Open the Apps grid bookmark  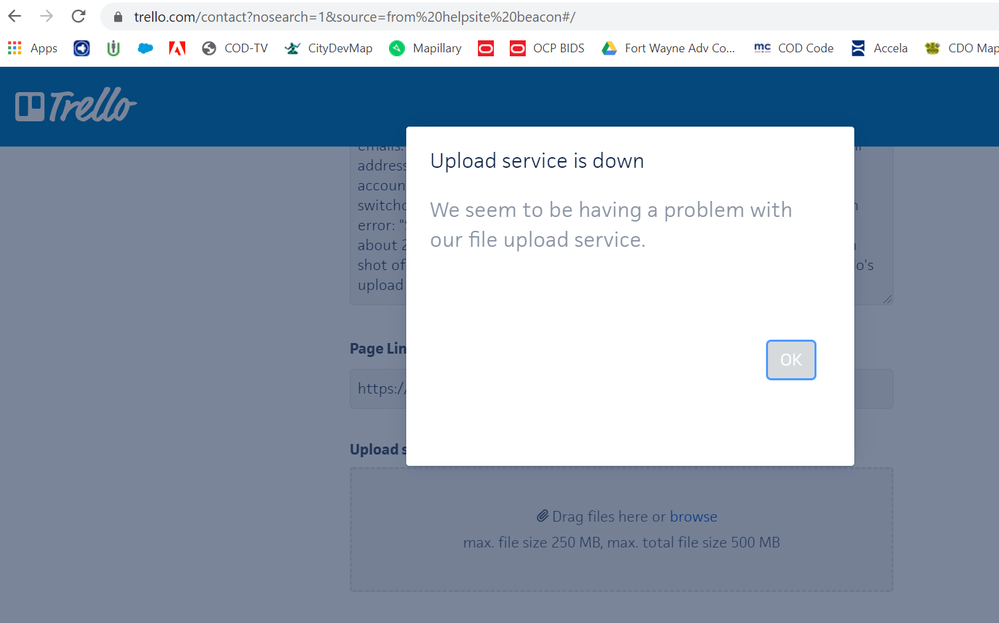pos(33,48)
